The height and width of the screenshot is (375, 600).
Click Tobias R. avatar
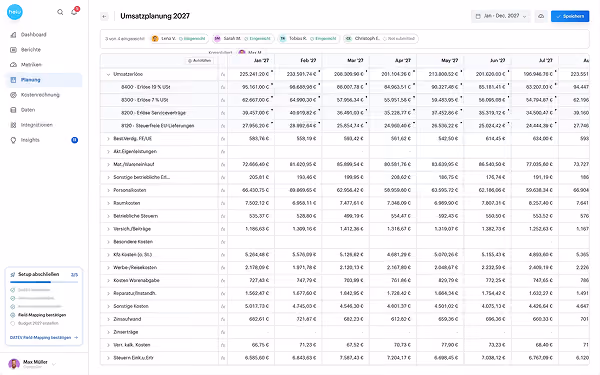pyautogui.click(x=283, y=39)
